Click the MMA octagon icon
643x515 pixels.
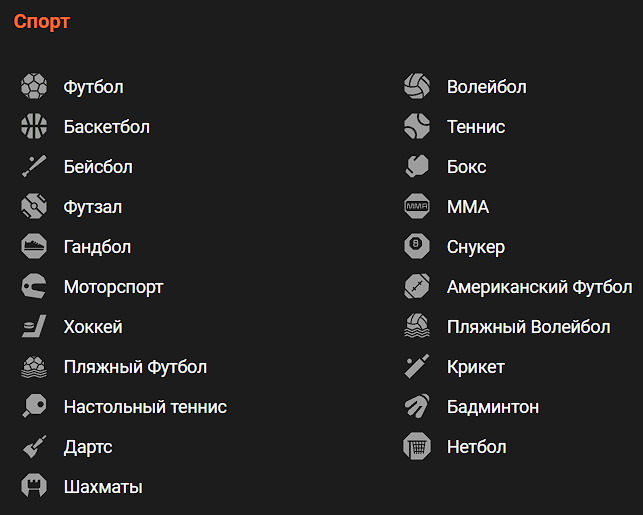tap(417, 206)
